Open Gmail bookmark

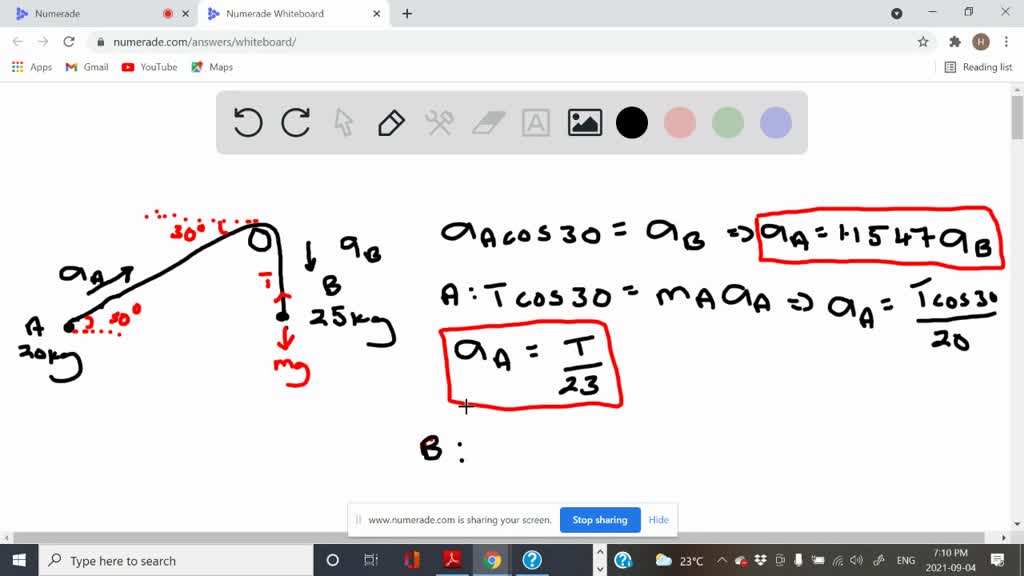pos(87,67)
